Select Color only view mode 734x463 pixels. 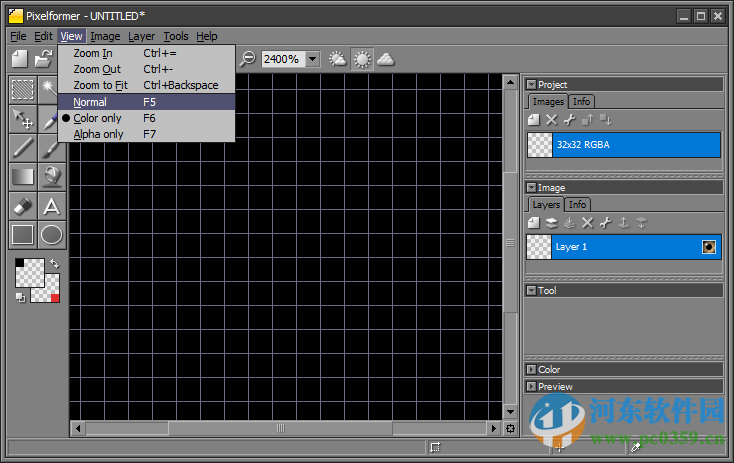click(97, 118)
